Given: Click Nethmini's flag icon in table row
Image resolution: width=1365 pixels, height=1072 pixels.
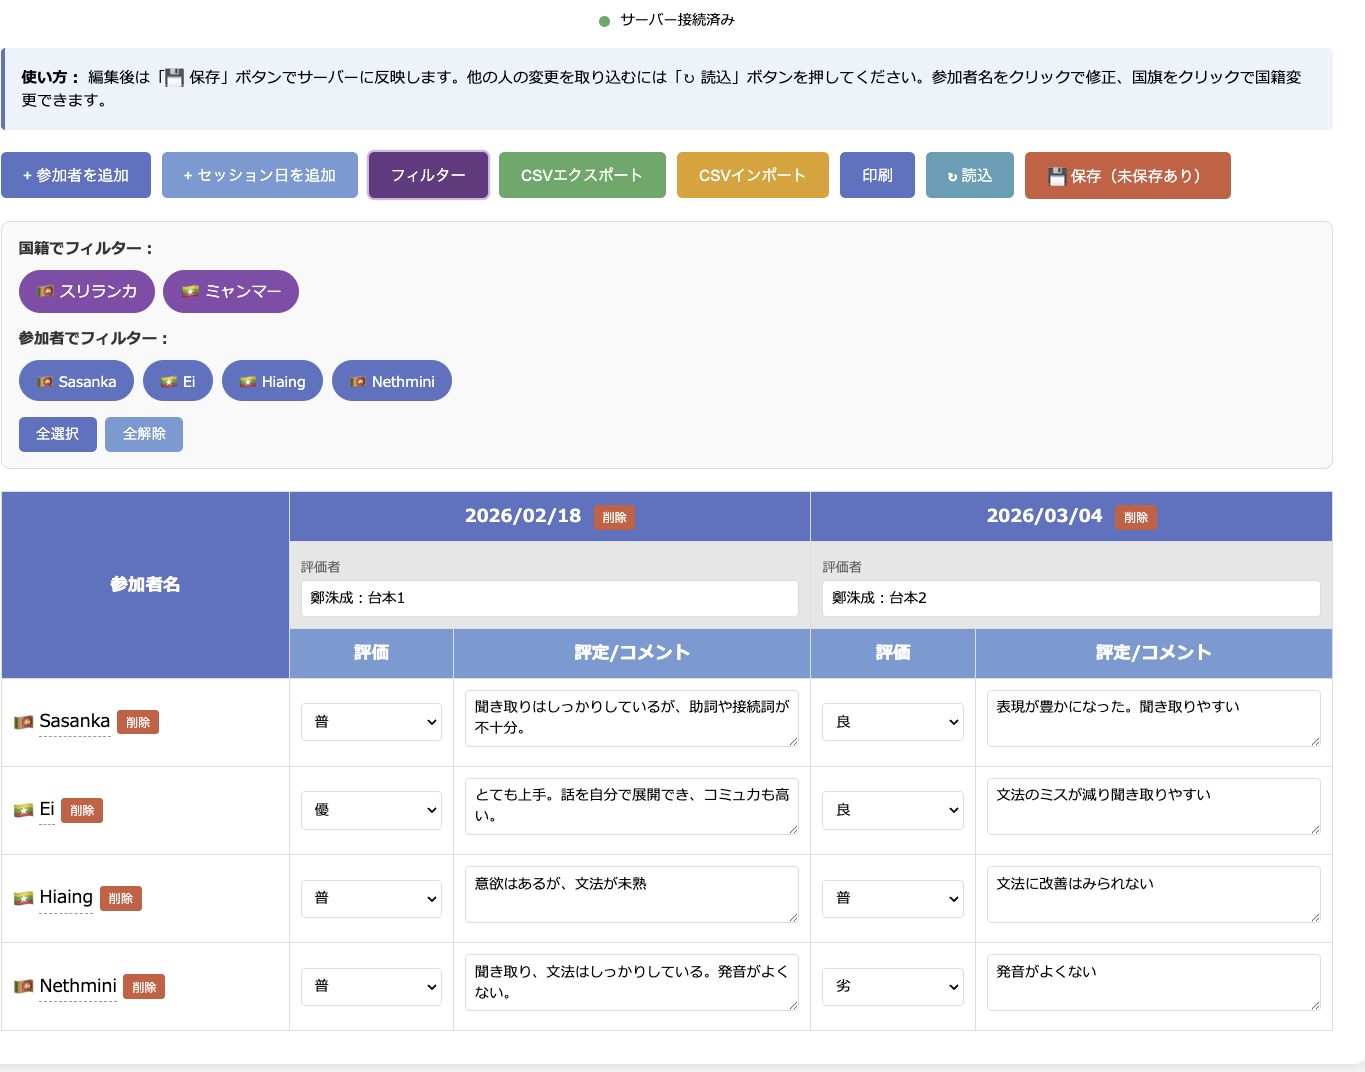Looking at the screenshot, I should 23,987.
